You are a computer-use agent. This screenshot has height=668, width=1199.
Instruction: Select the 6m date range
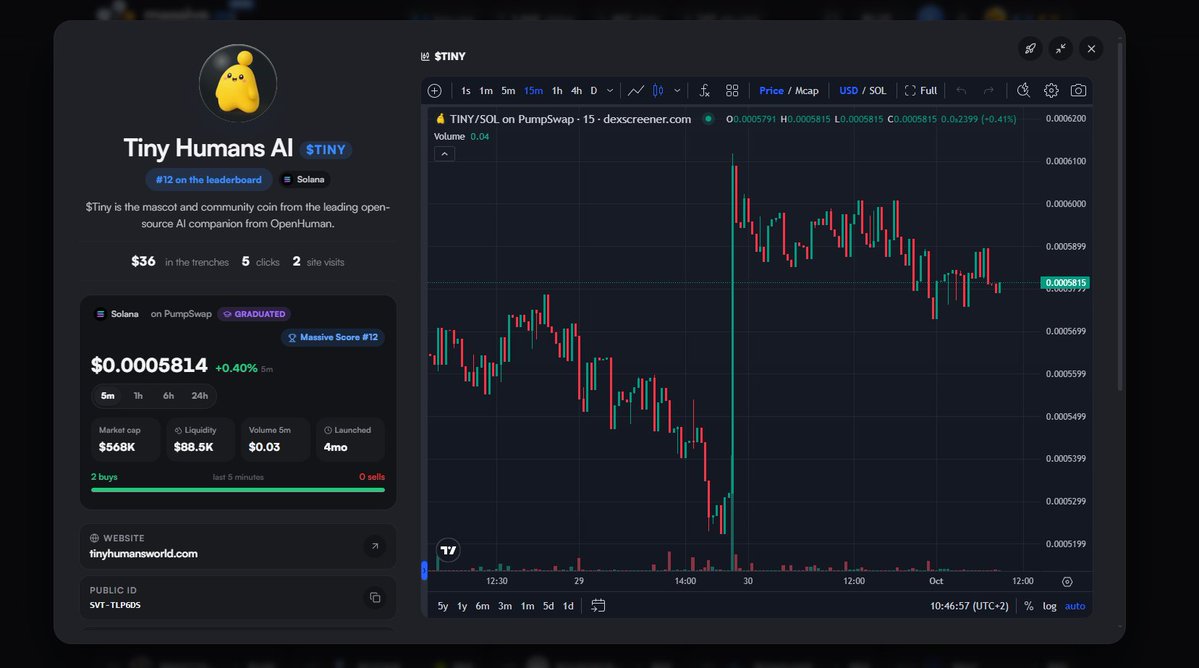483,606
